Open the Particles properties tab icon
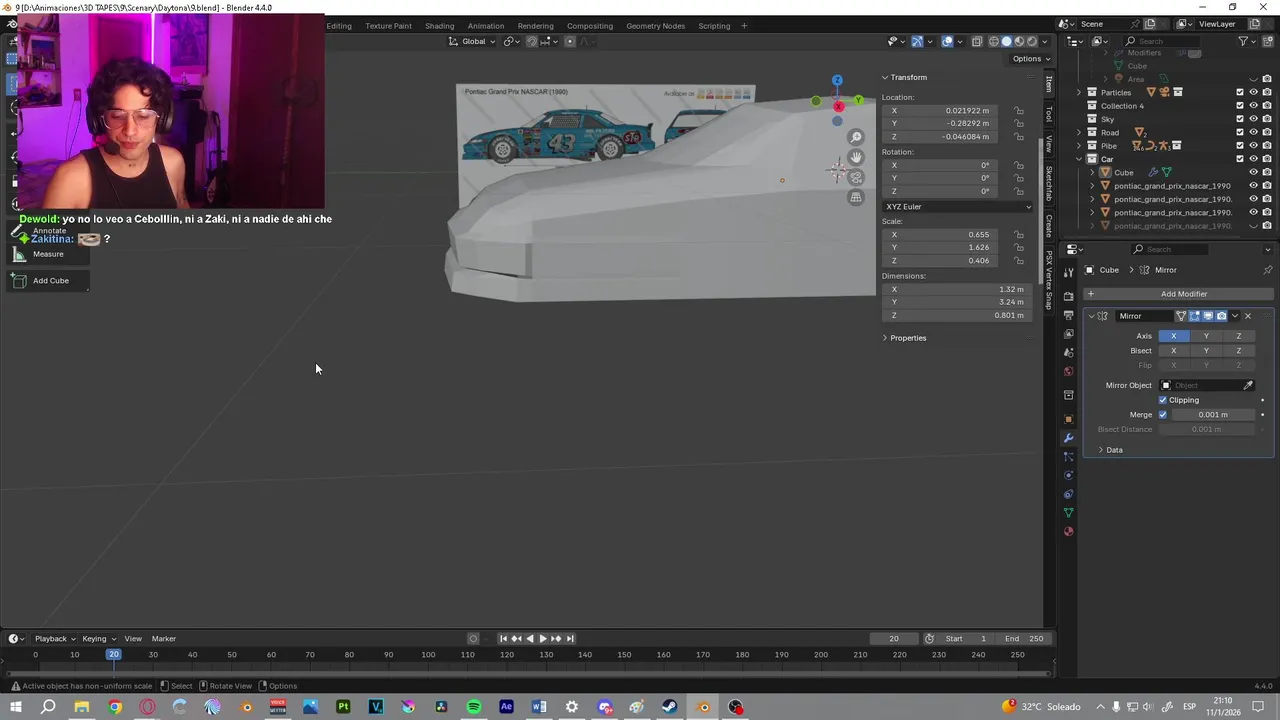 (x=1069, y=457)
